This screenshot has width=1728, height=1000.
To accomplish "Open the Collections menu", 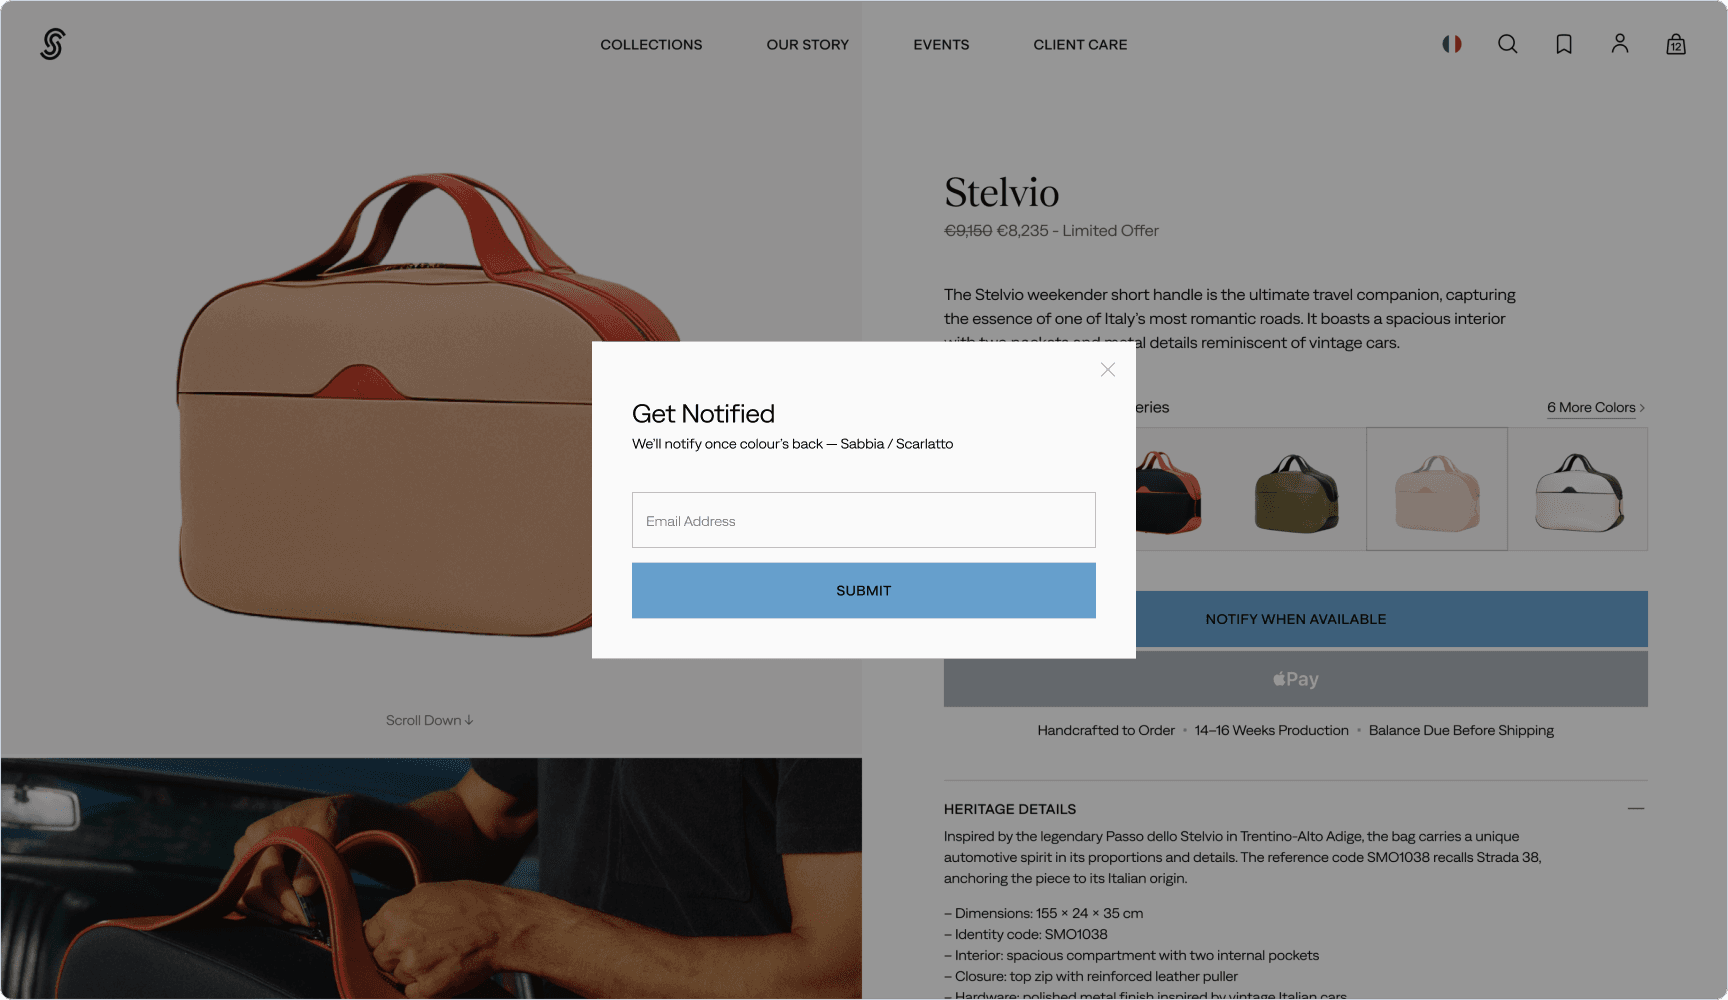I will 651,45.
